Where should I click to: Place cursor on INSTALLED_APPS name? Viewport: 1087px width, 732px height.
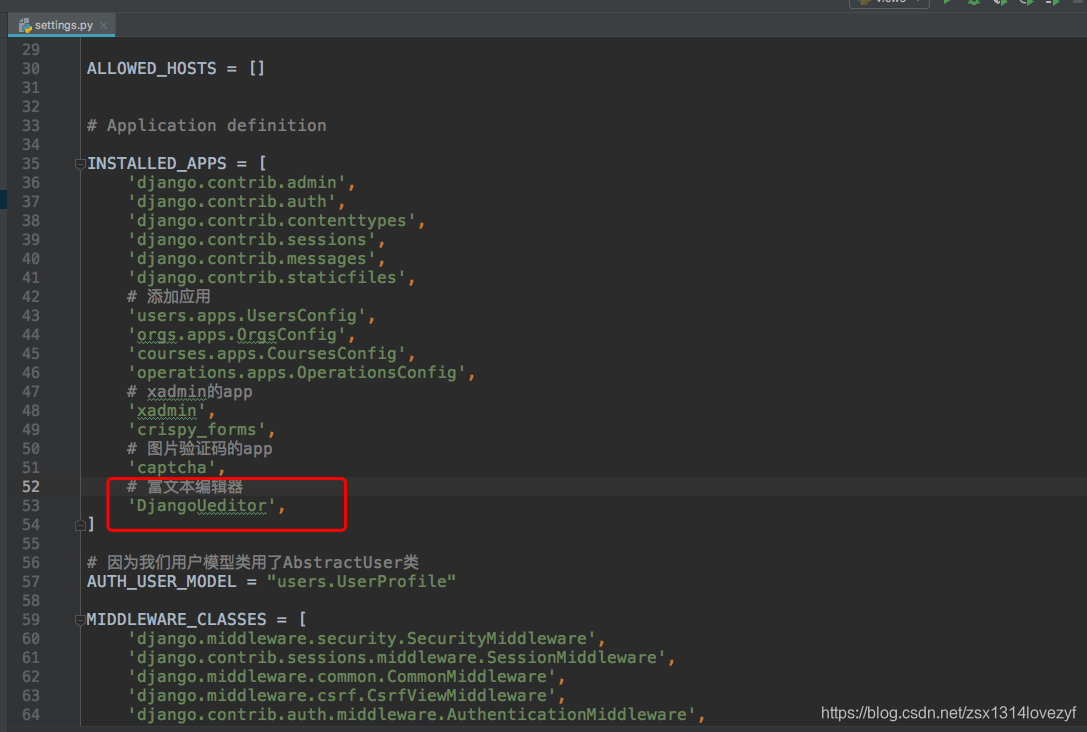point(157,164)
